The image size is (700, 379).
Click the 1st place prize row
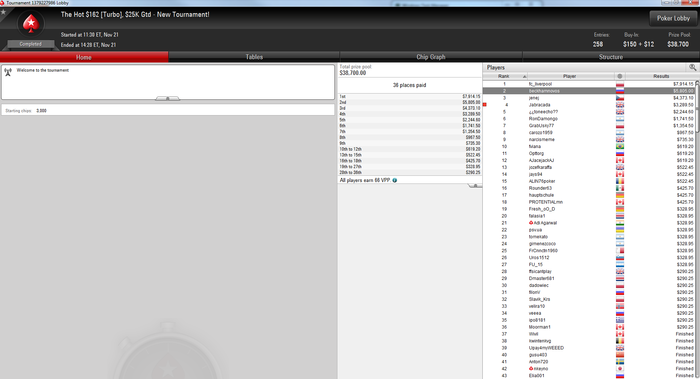tap(410, 96)
